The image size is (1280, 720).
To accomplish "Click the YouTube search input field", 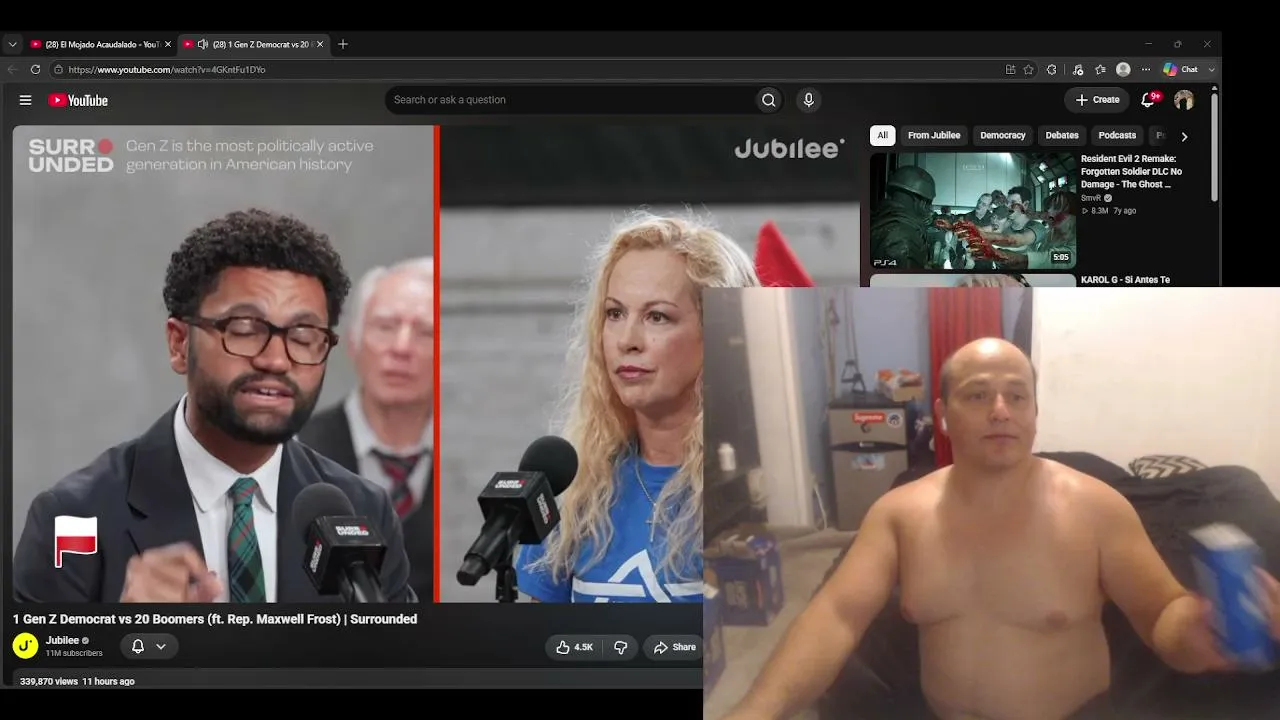I will point(570,100).
